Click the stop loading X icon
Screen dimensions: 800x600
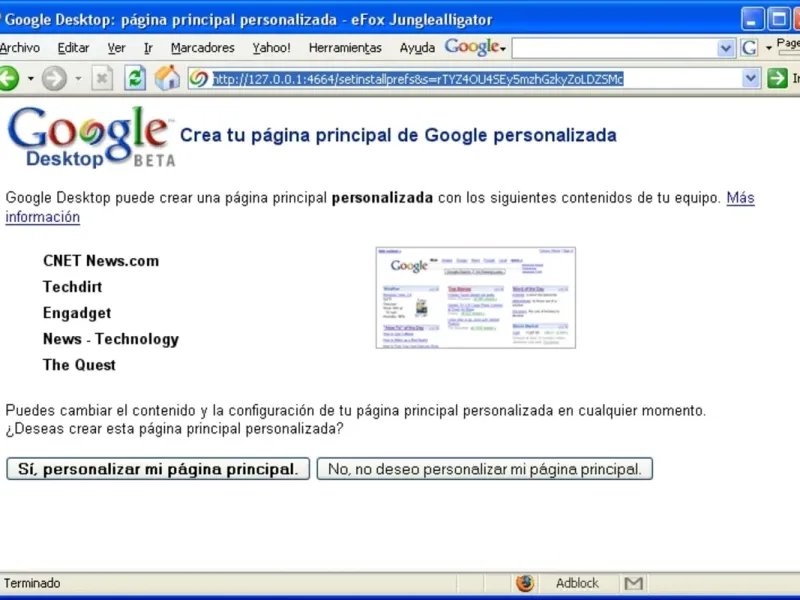(x=102, y=79)
